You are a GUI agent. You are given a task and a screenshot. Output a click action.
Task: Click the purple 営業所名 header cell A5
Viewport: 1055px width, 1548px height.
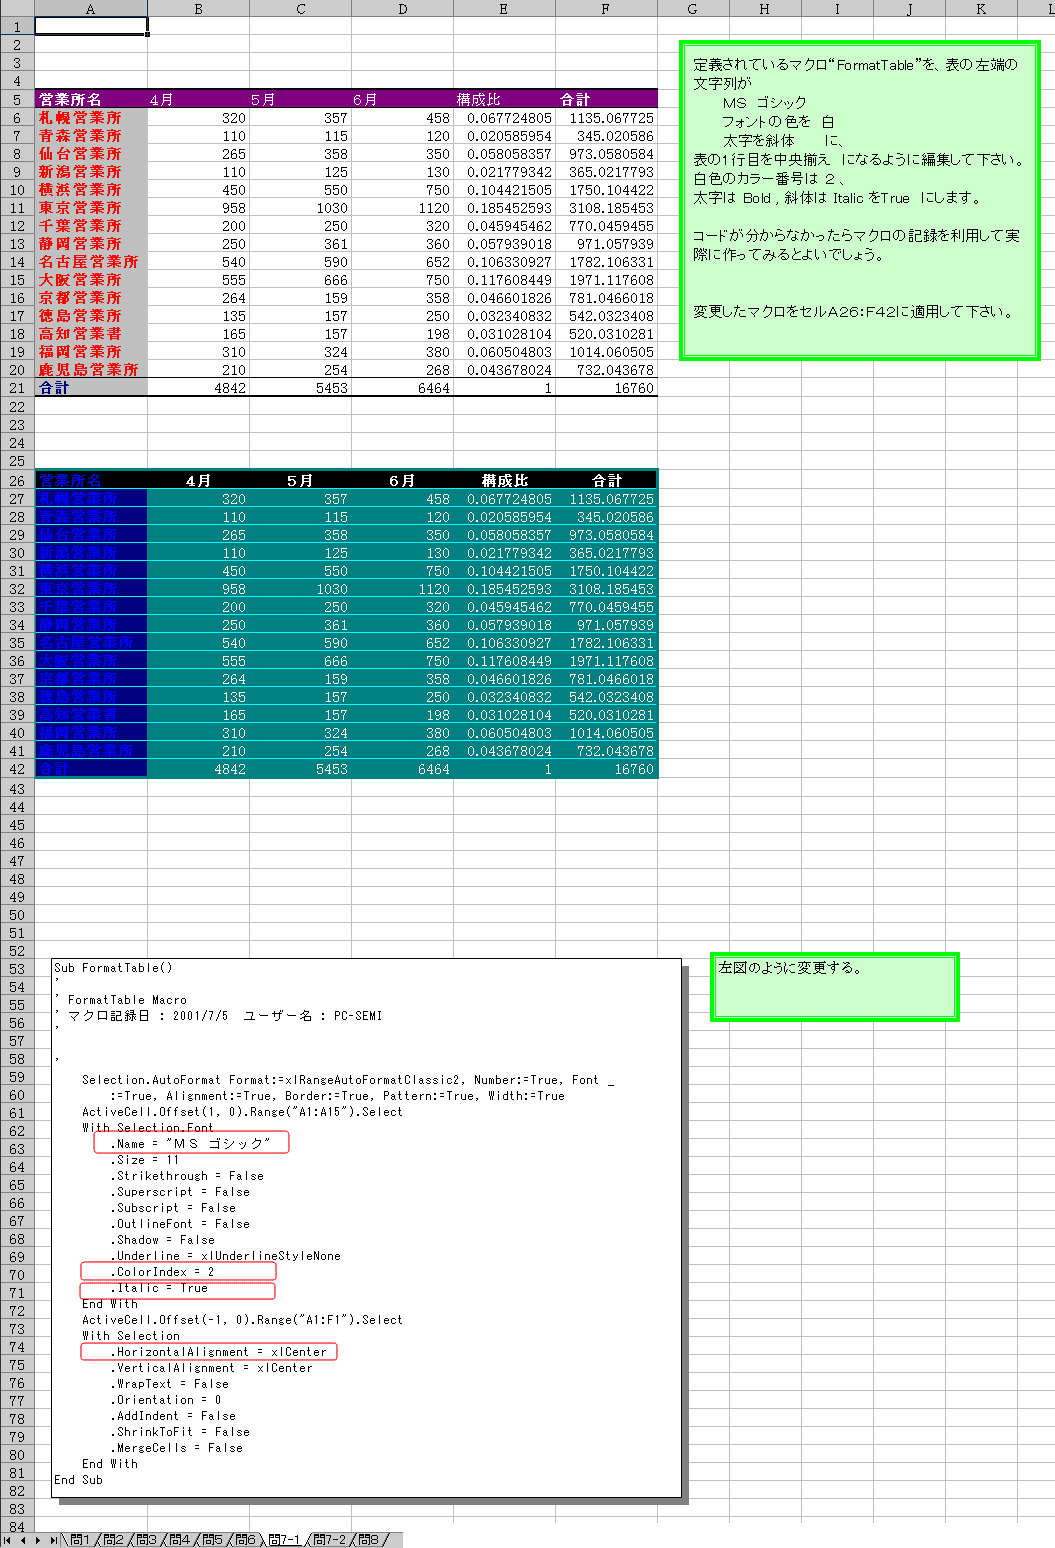click(91, 99)
